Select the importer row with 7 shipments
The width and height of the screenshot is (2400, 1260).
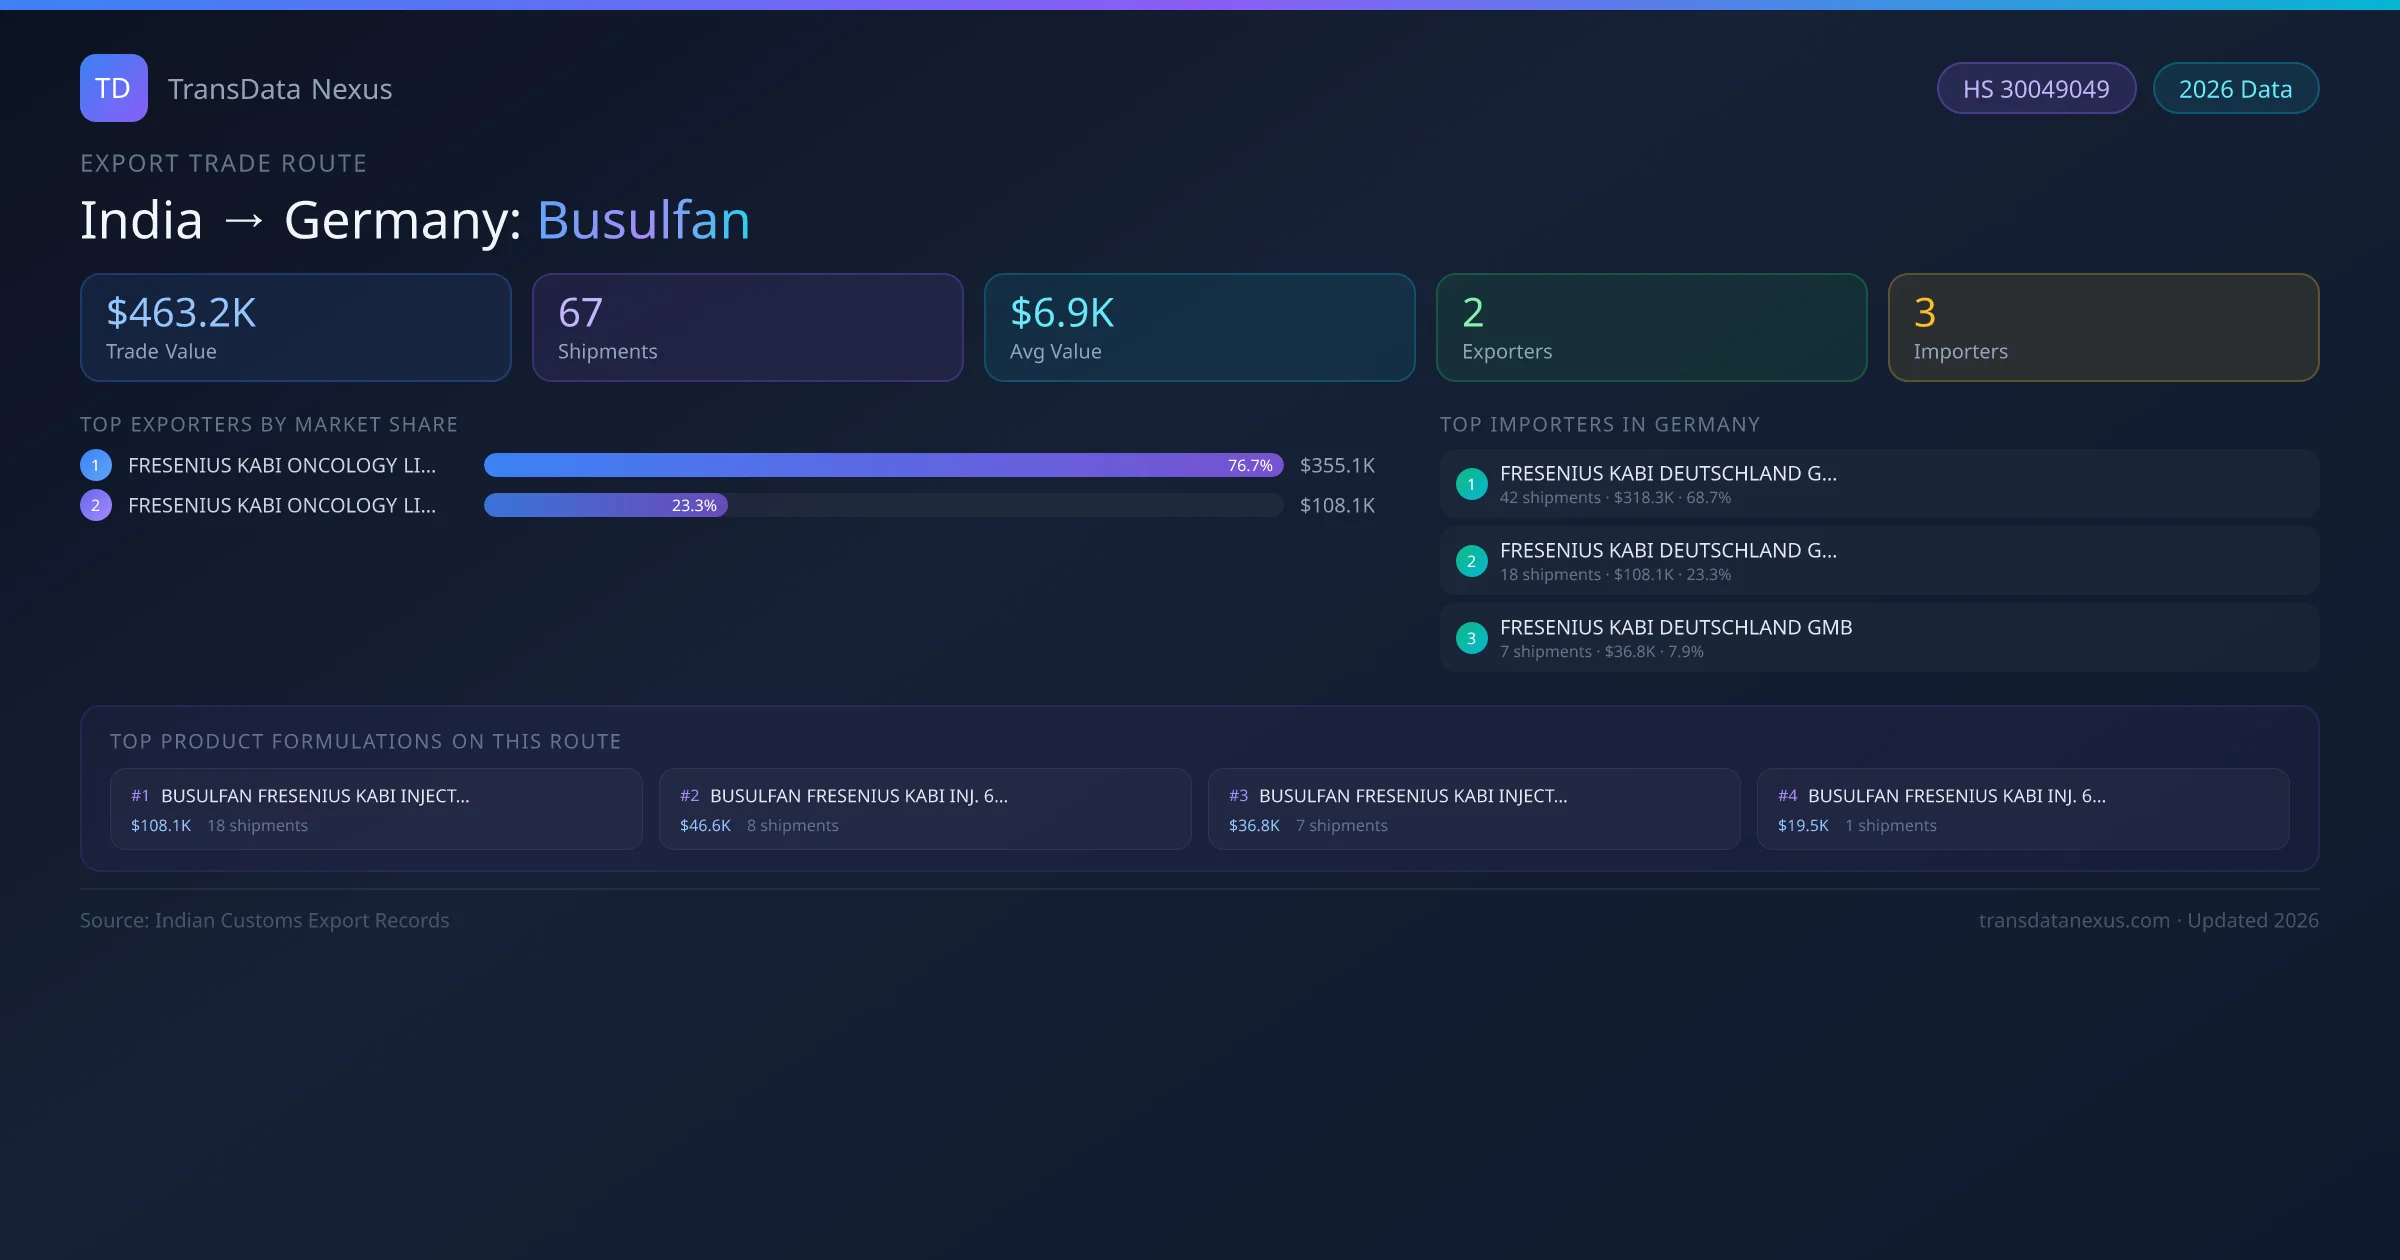[1879, 638]
